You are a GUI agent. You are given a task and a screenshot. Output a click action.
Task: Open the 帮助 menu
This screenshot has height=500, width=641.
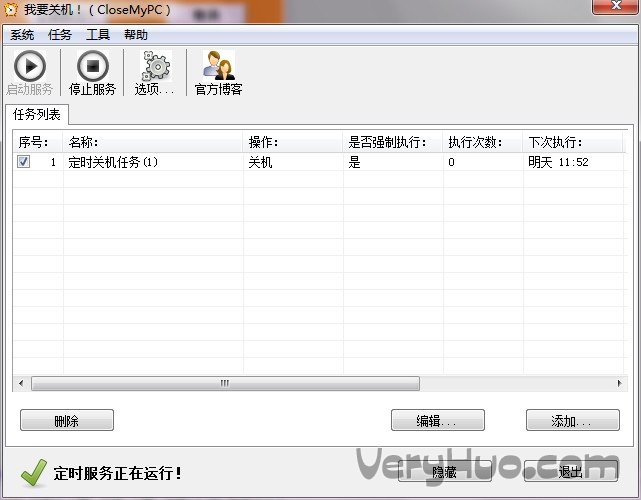tap(136, 35)
